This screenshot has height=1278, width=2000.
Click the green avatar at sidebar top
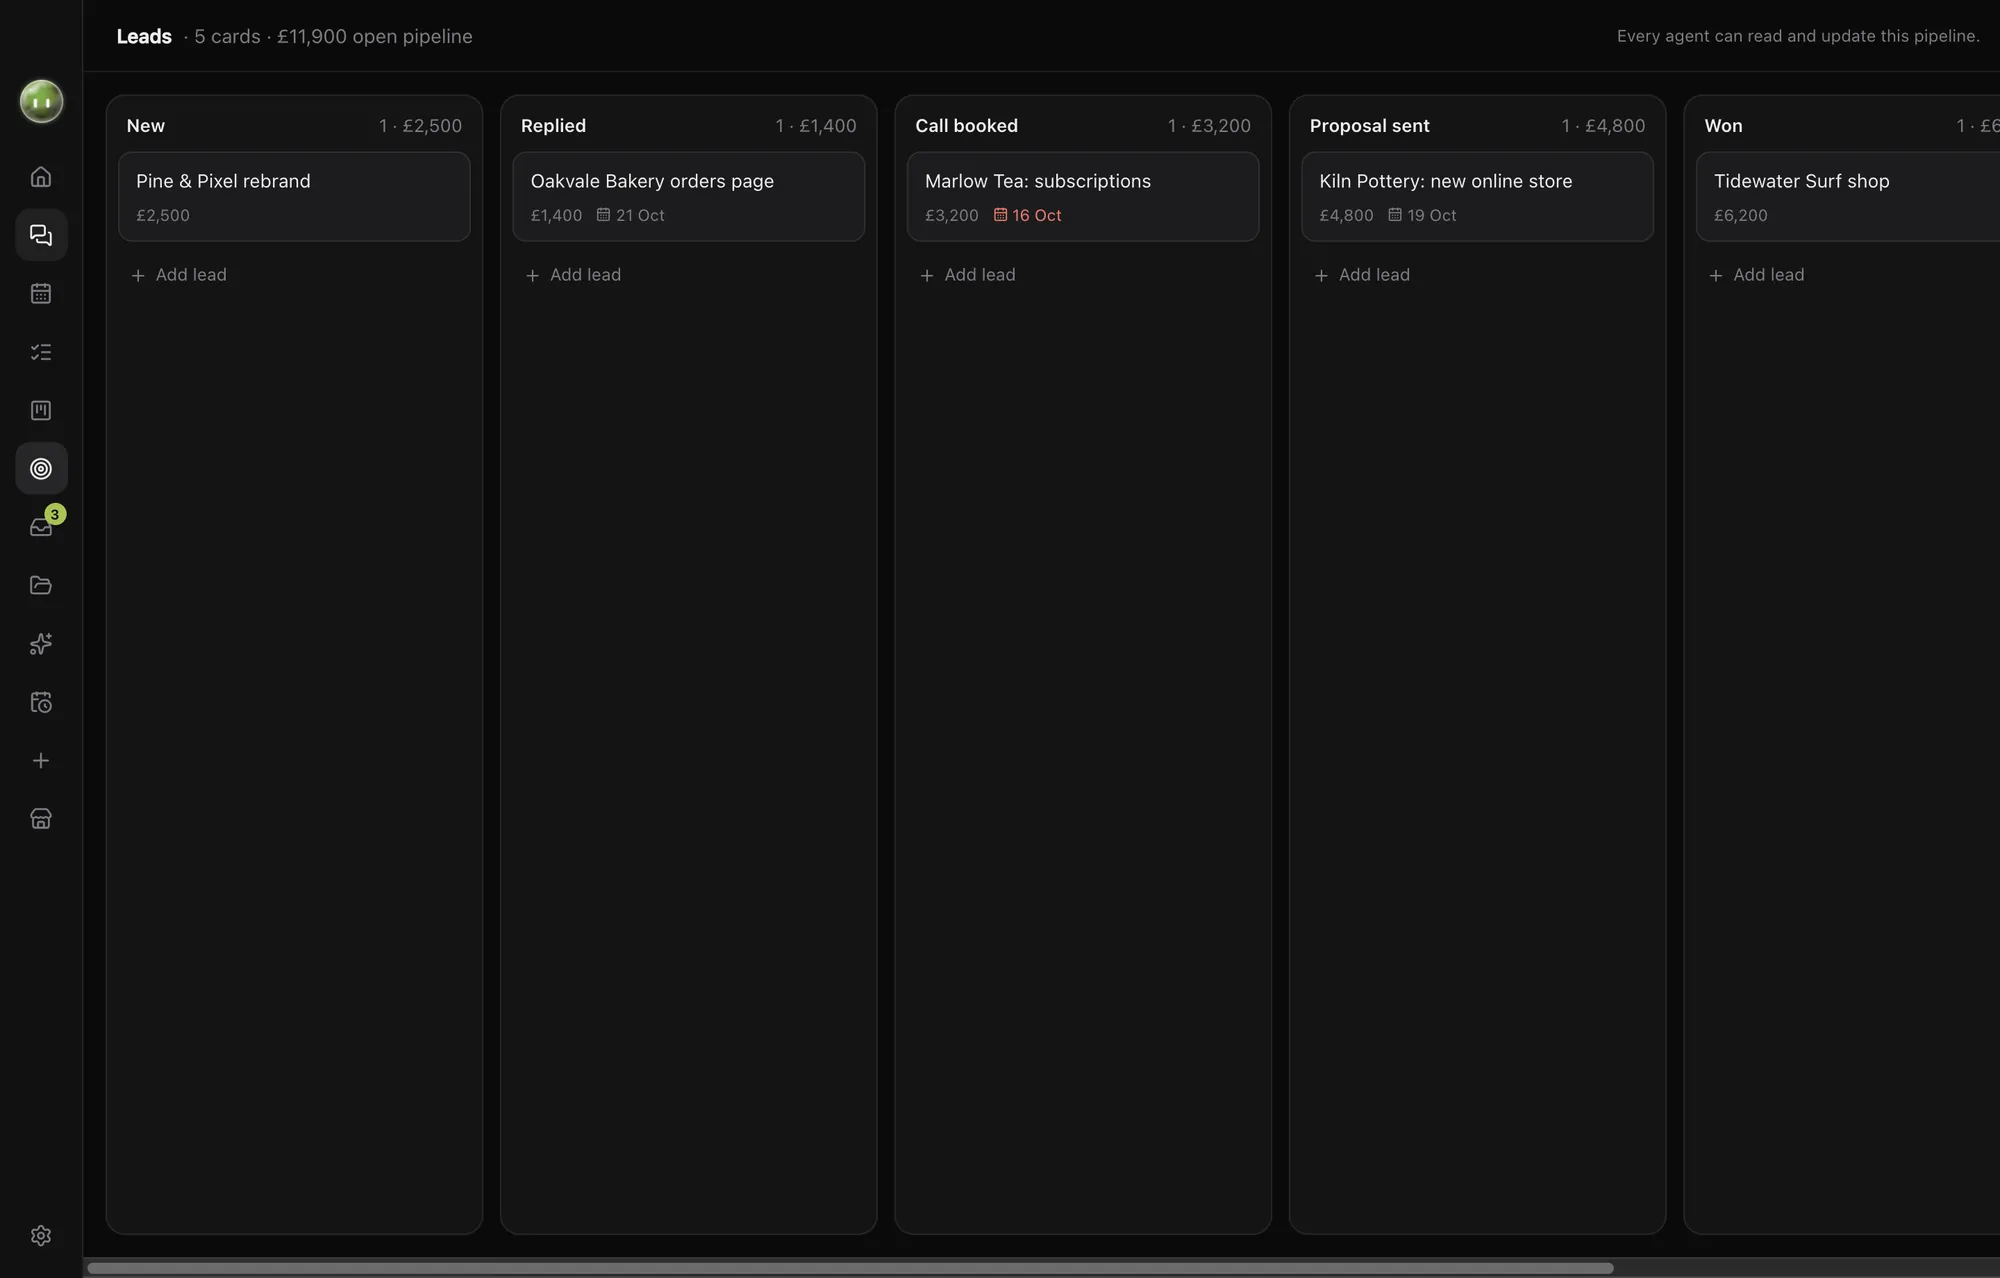click(41, 101)
